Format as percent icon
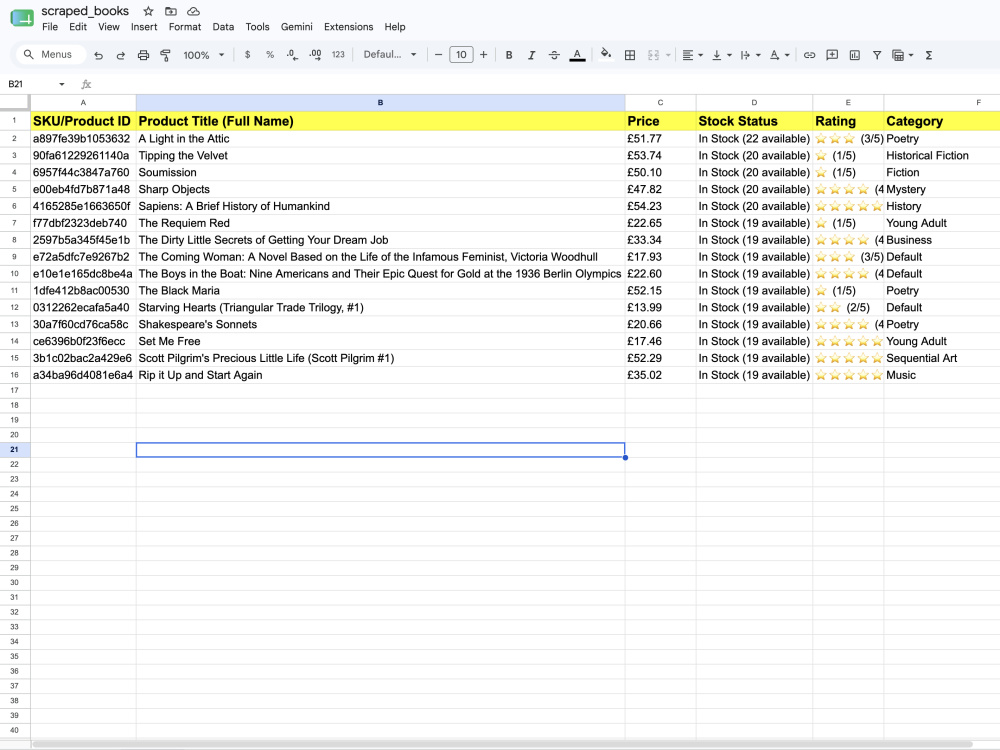Image resolution: width=1000 pixels, height=750 pixels. 270,55
